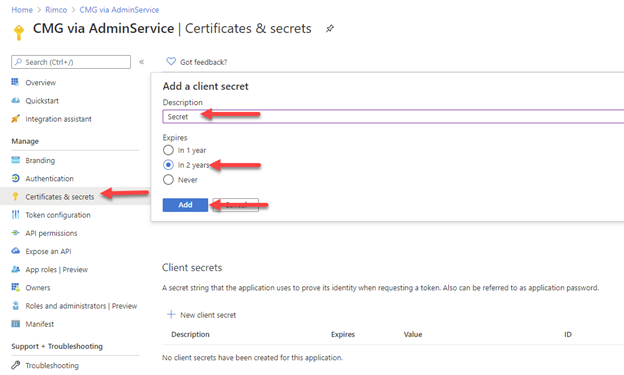Click the yellow key icon beside page title
Viewport: 624px width, 375px height.
(x=19, y=32)
